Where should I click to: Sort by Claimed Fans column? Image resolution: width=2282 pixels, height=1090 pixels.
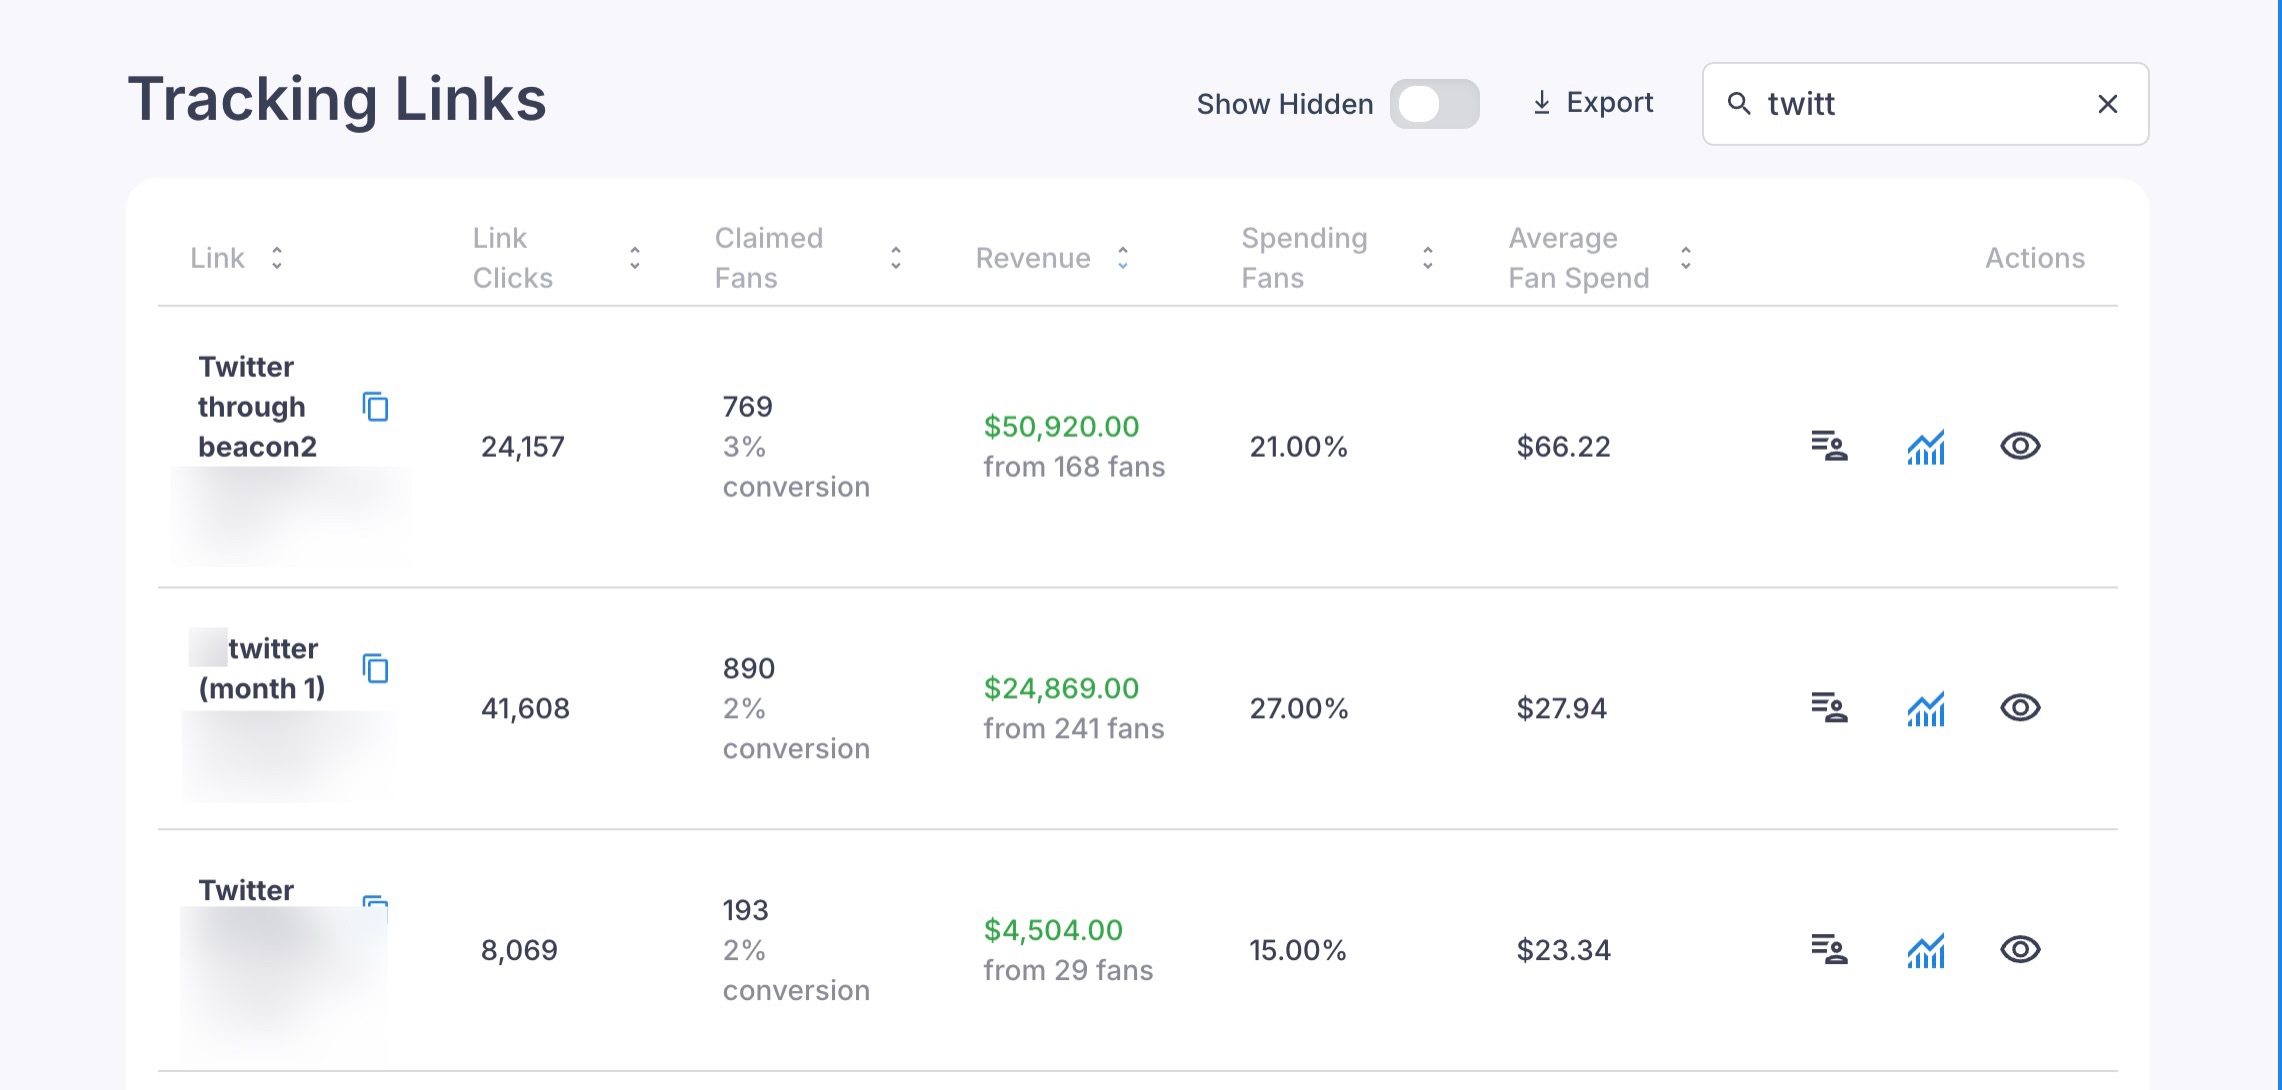point(896,258)
